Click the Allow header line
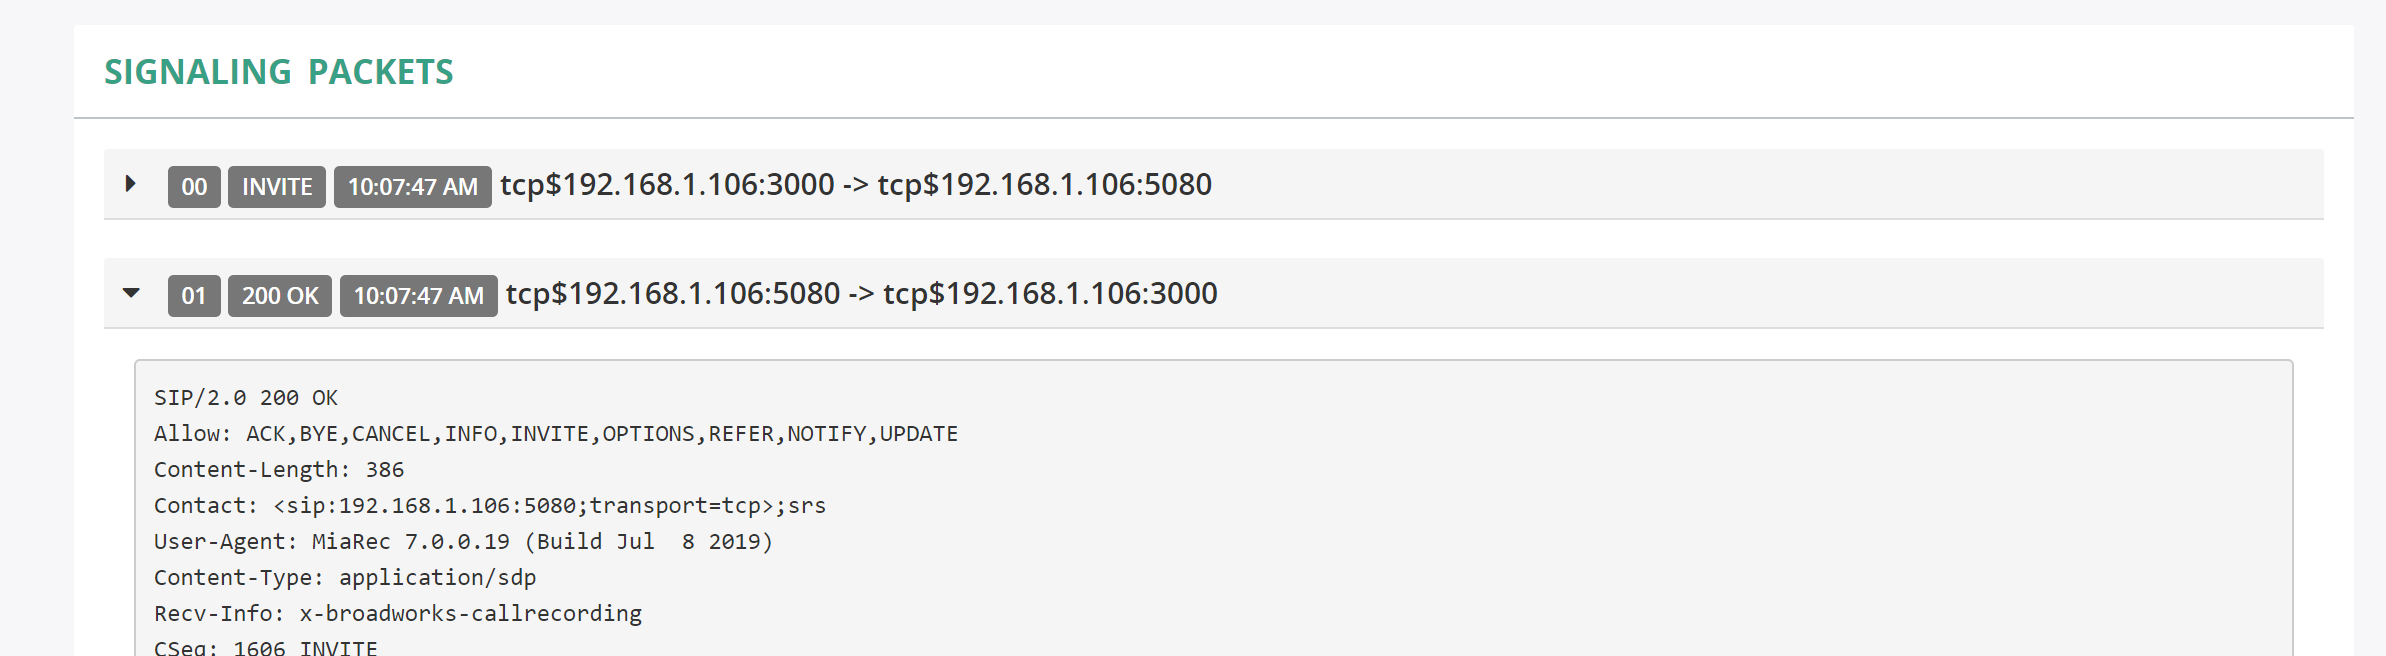 [x=556, y=434]
